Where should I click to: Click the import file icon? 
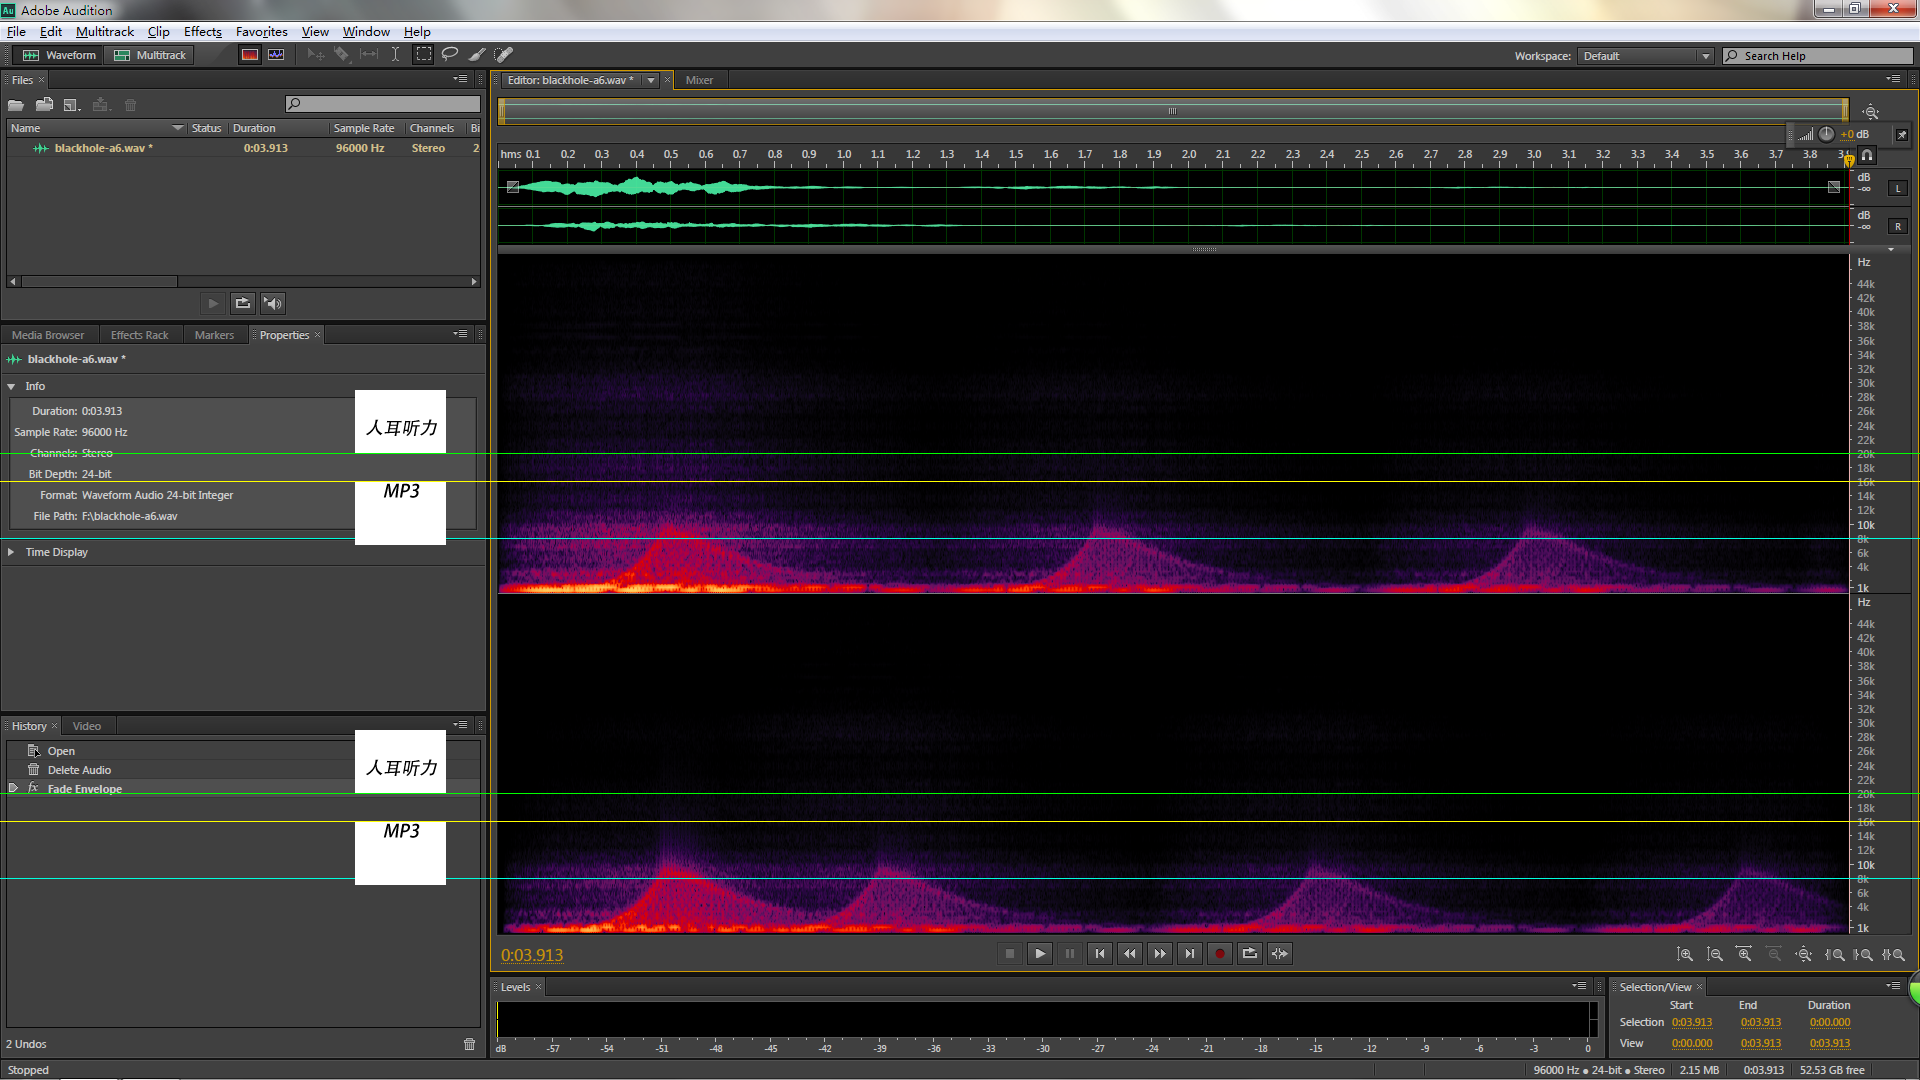44,105
